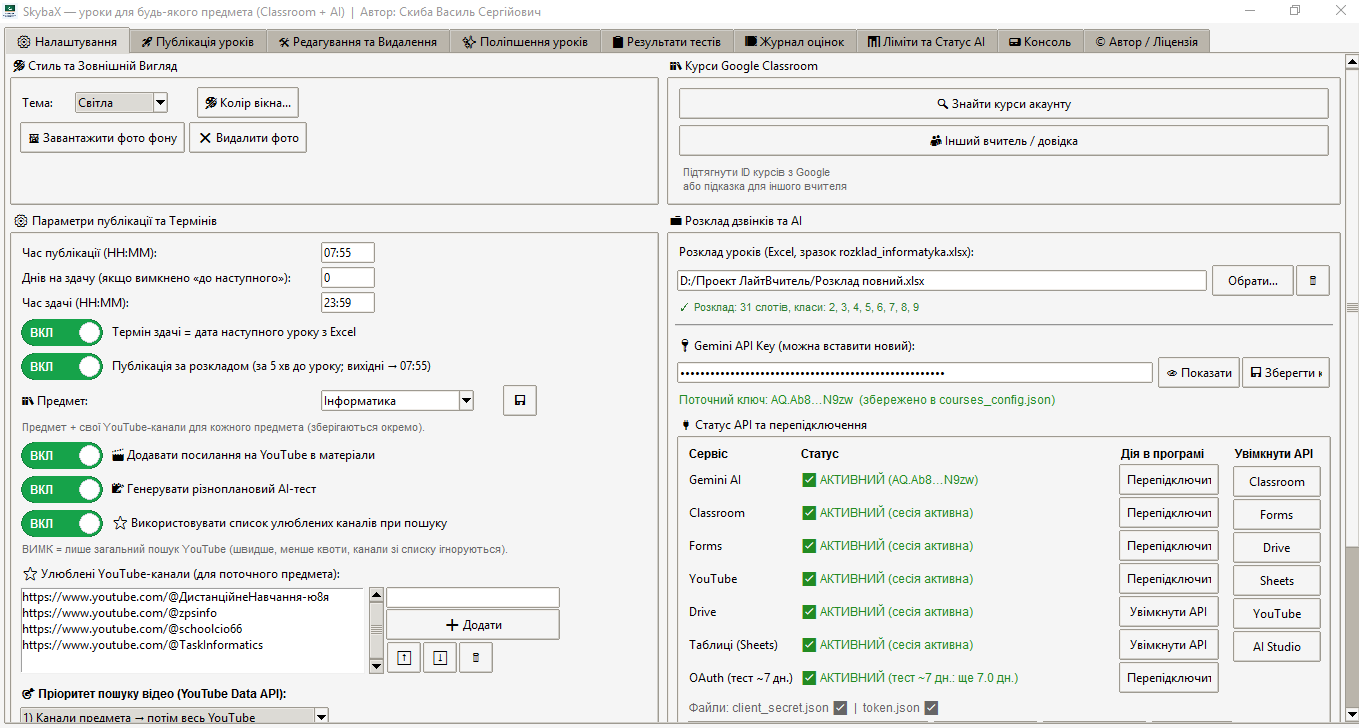The width and height of the screenshot is (1359, 728).
Task: Click the new YouTube channel input field
Action: coord(473,597)
